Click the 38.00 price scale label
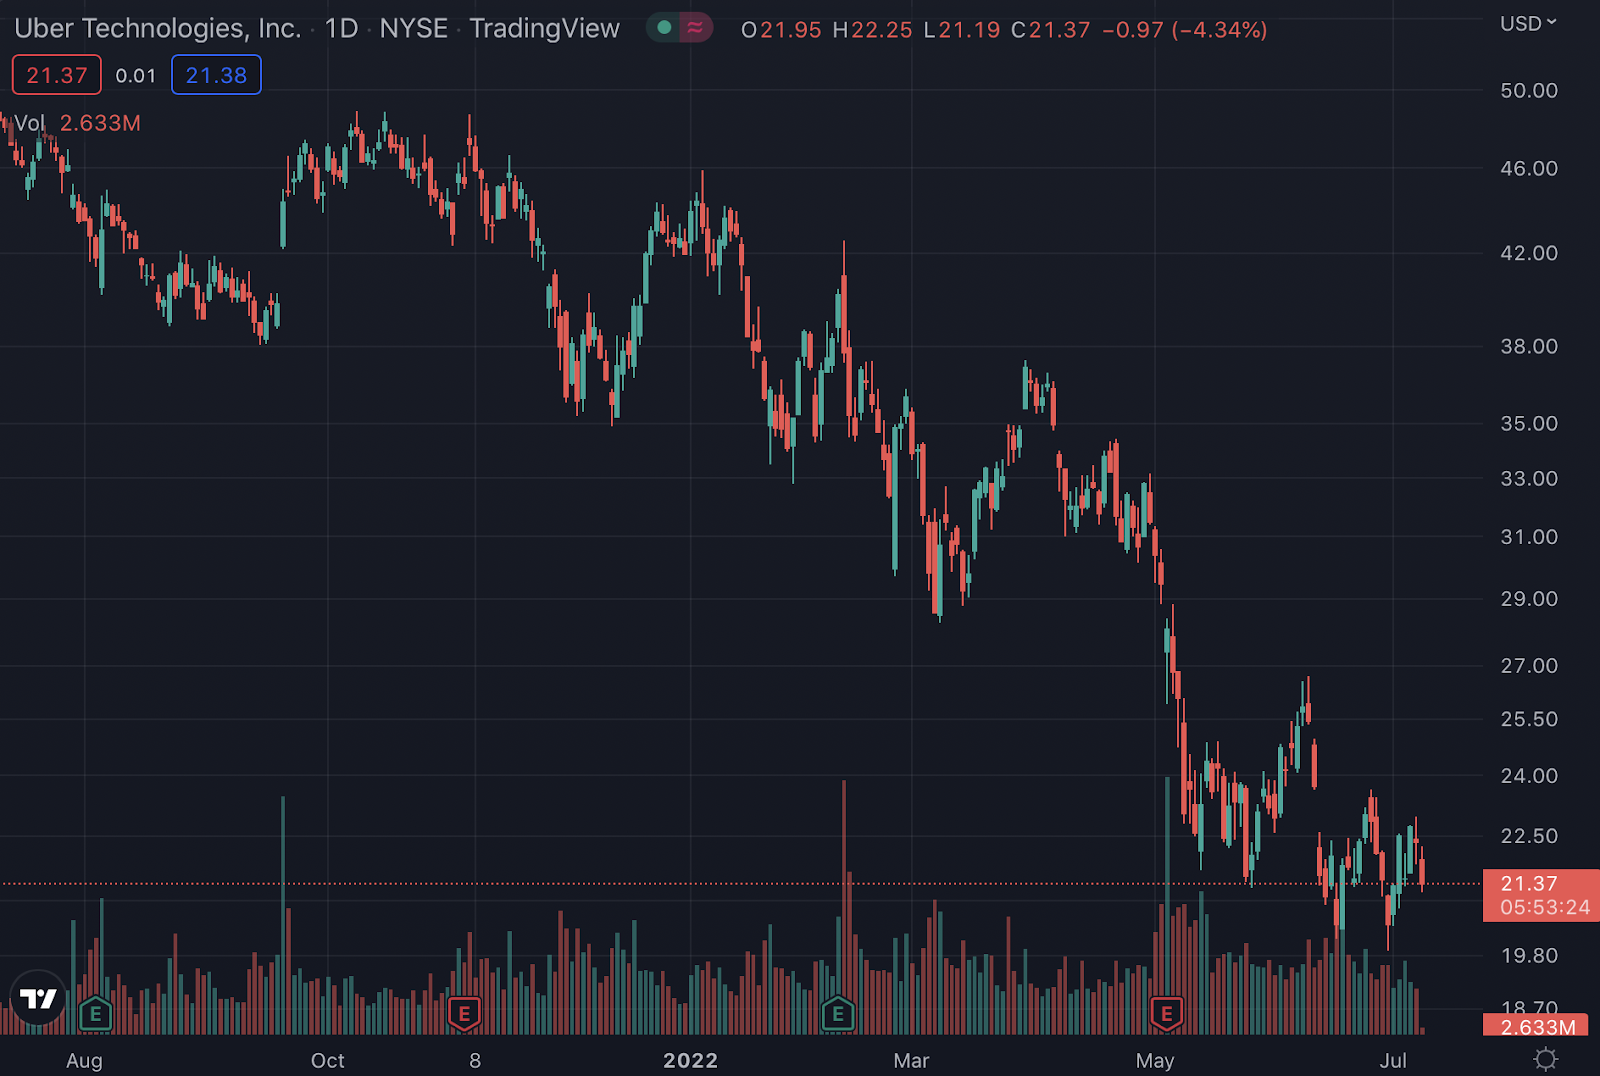This screenshot has width=1600, height=1076. tap(1529, 346)
